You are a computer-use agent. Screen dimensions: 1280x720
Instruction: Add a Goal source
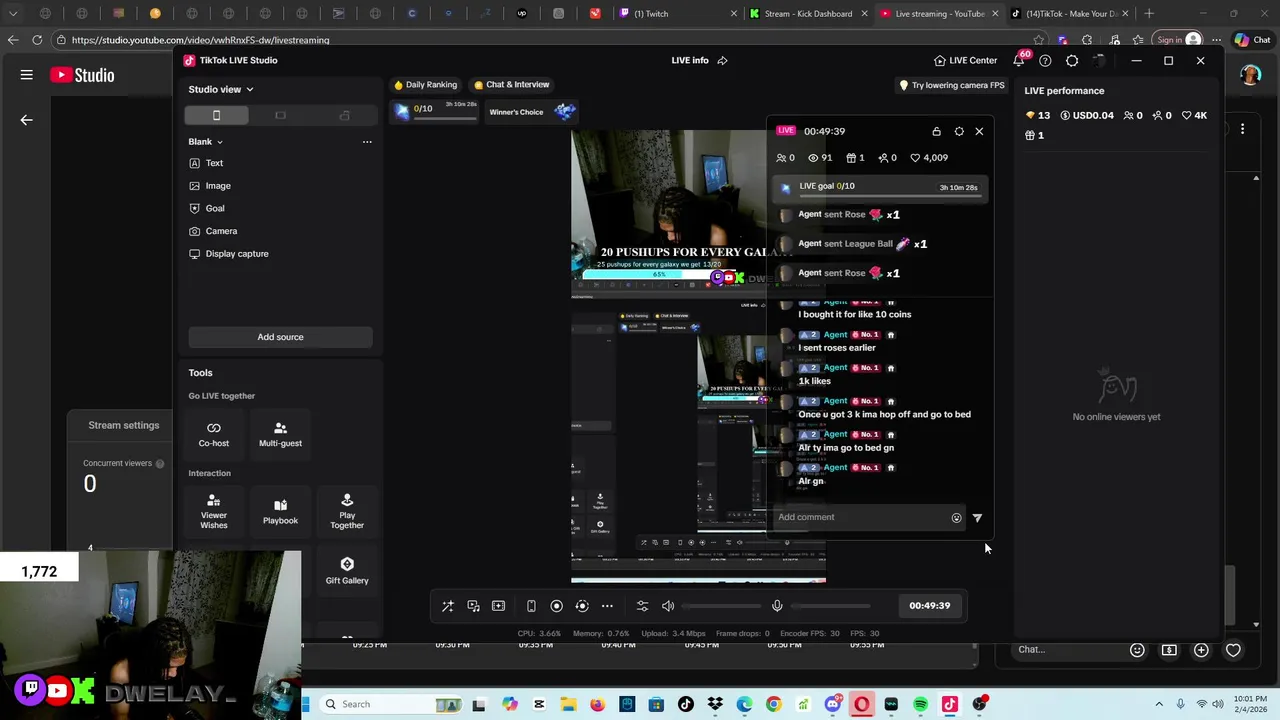click(207, 208)
